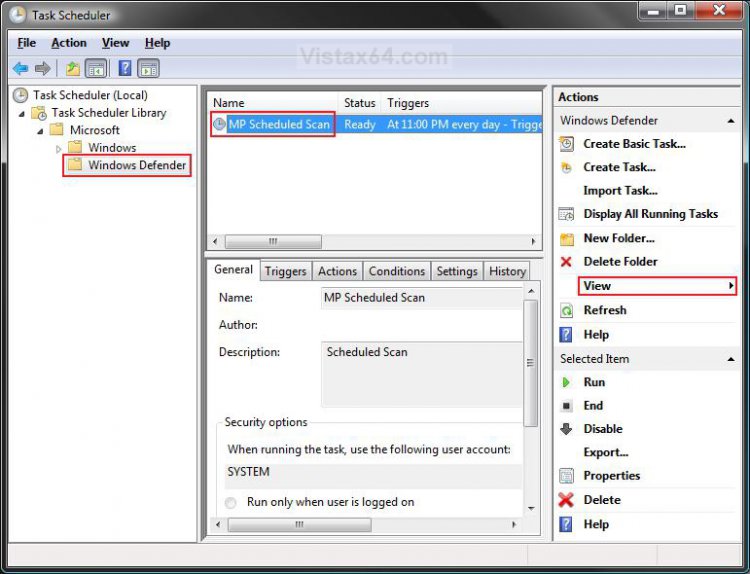Sort by the Triggers column header
The height and width of the screenshot is (574, 750).
[462, 103]
